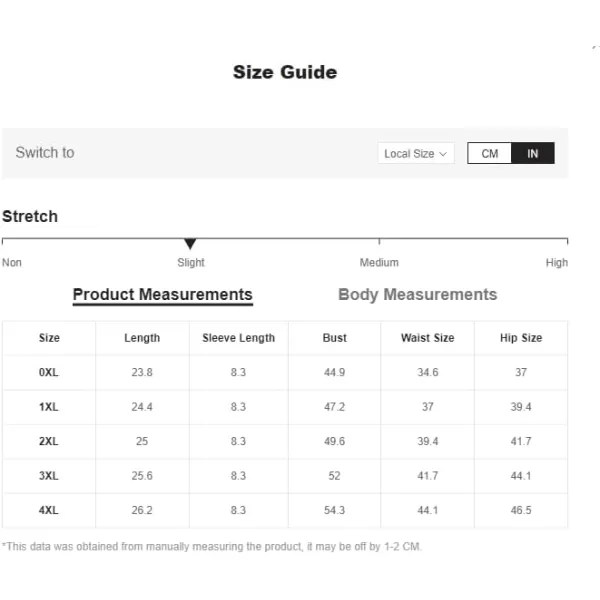Click the Non stretch label

click(12, 262)
